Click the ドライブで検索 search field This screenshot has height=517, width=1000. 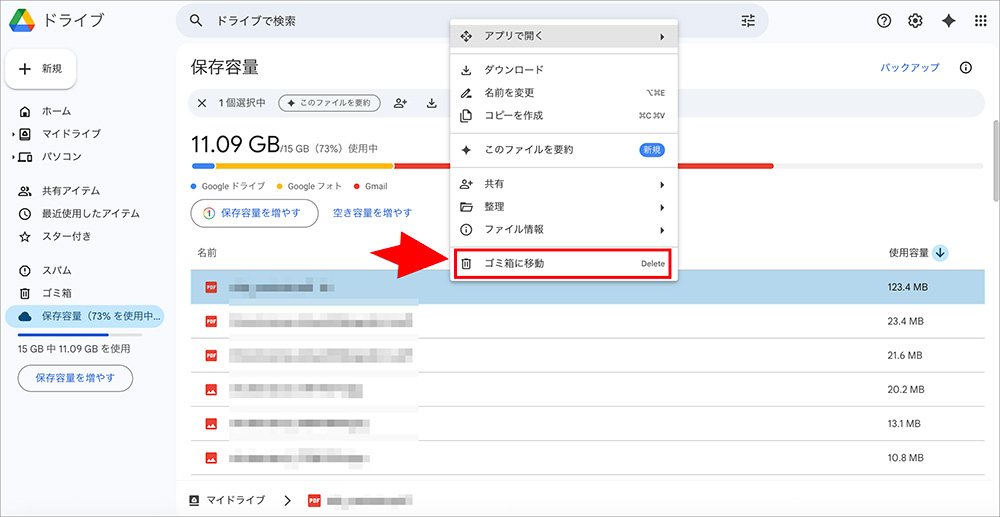pos(472,21)
